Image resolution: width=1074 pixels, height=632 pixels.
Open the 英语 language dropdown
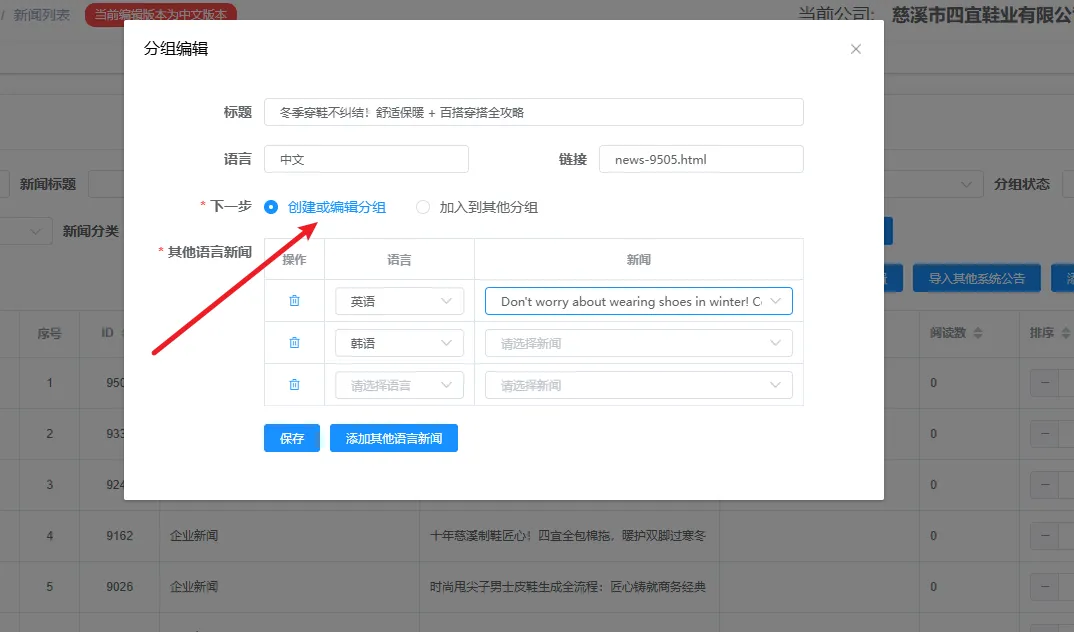click(x=399, y=301)
